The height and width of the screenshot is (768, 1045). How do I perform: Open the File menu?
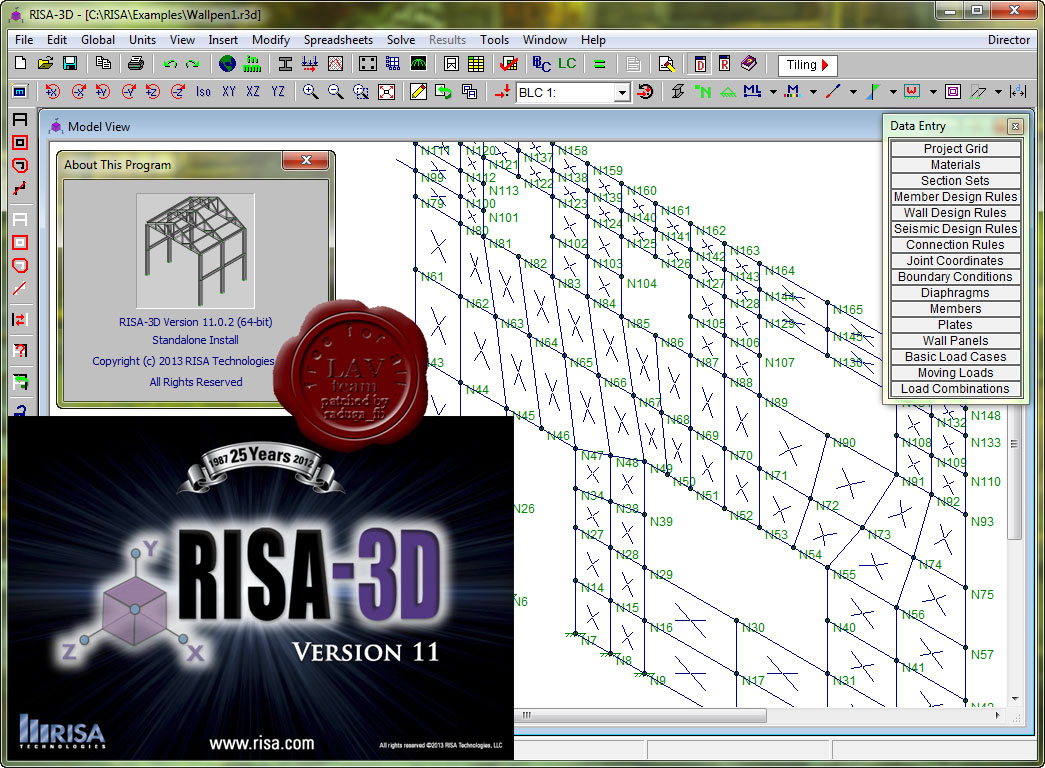(x=24, y=40)
